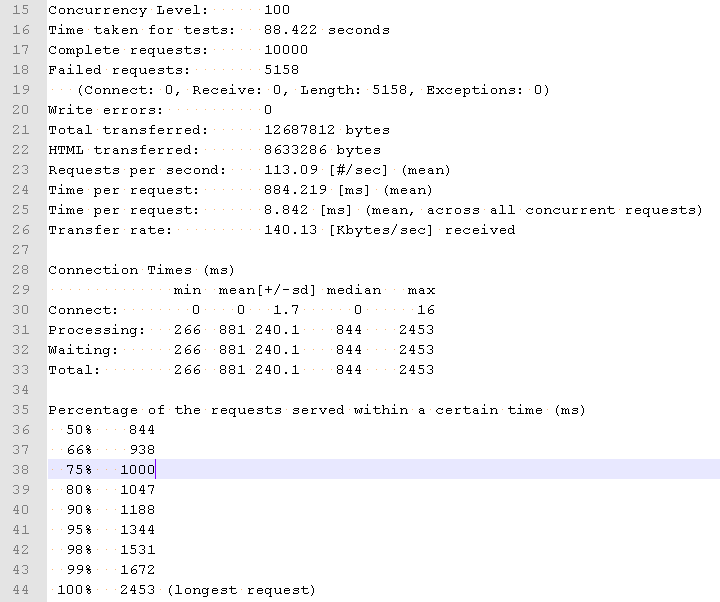Click the 90% value '1188'
Image resolution: width=720 pixels, height=602 pixels.
coord(137,510)
